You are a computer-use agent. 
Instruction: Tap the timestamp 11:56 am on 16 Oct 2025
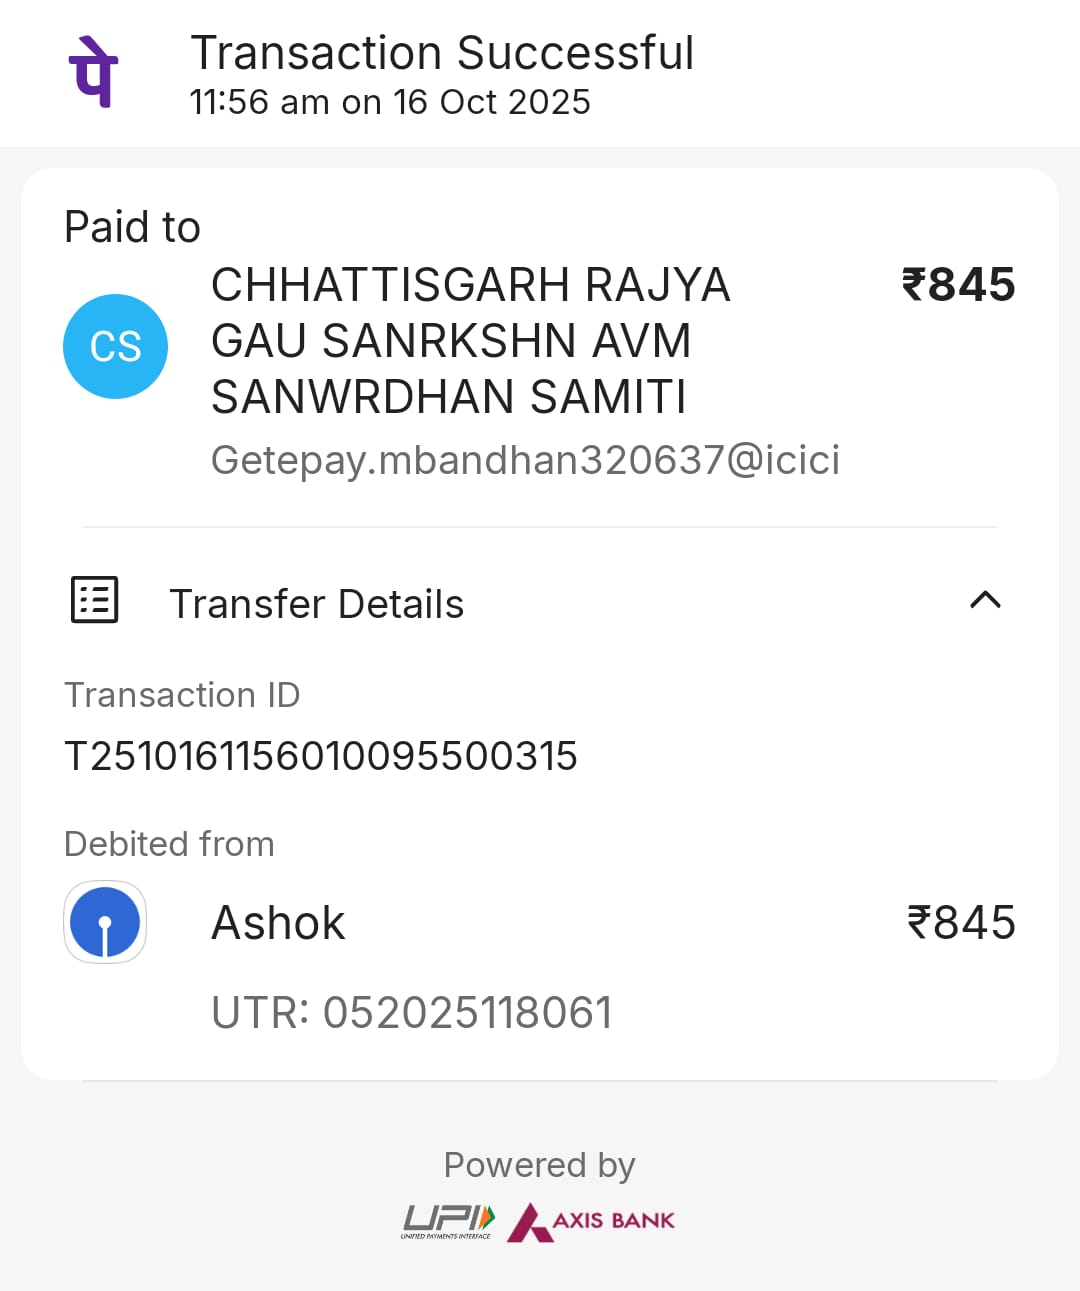coord(390,102)
